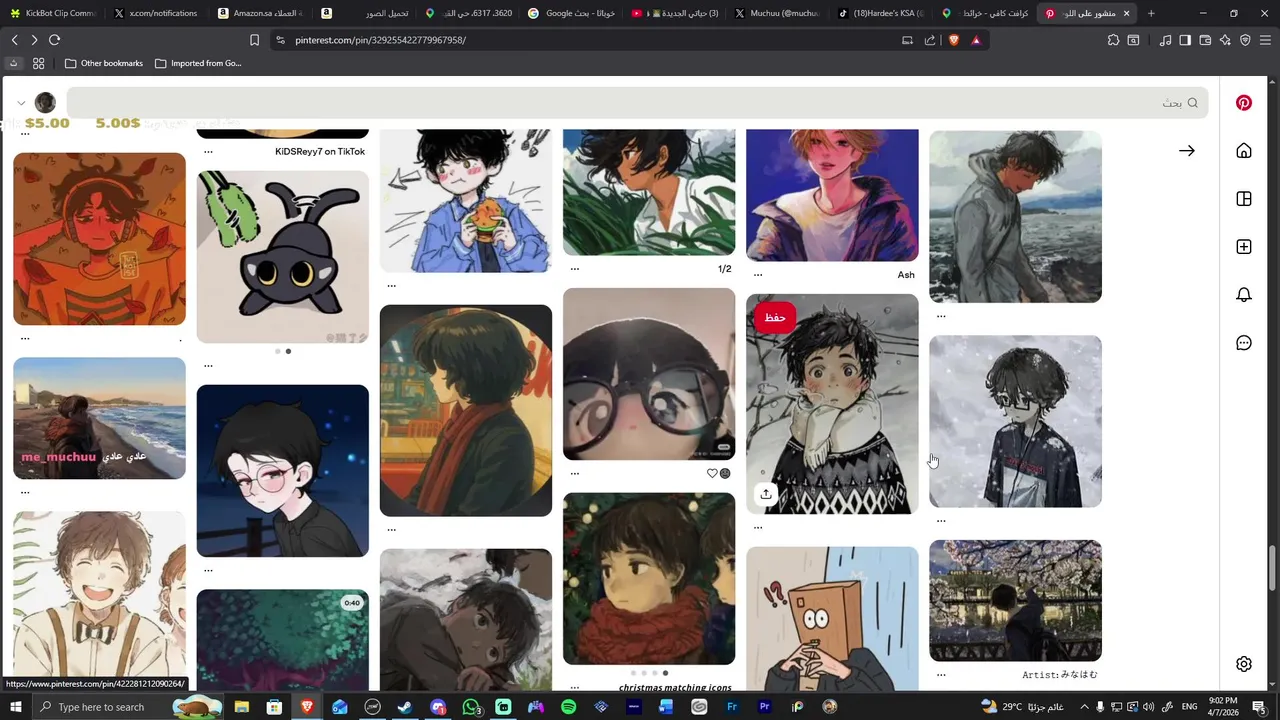Open Premiere Pro from the taskbar
The width and height of the screenshot is (1280, 720).
765,707
